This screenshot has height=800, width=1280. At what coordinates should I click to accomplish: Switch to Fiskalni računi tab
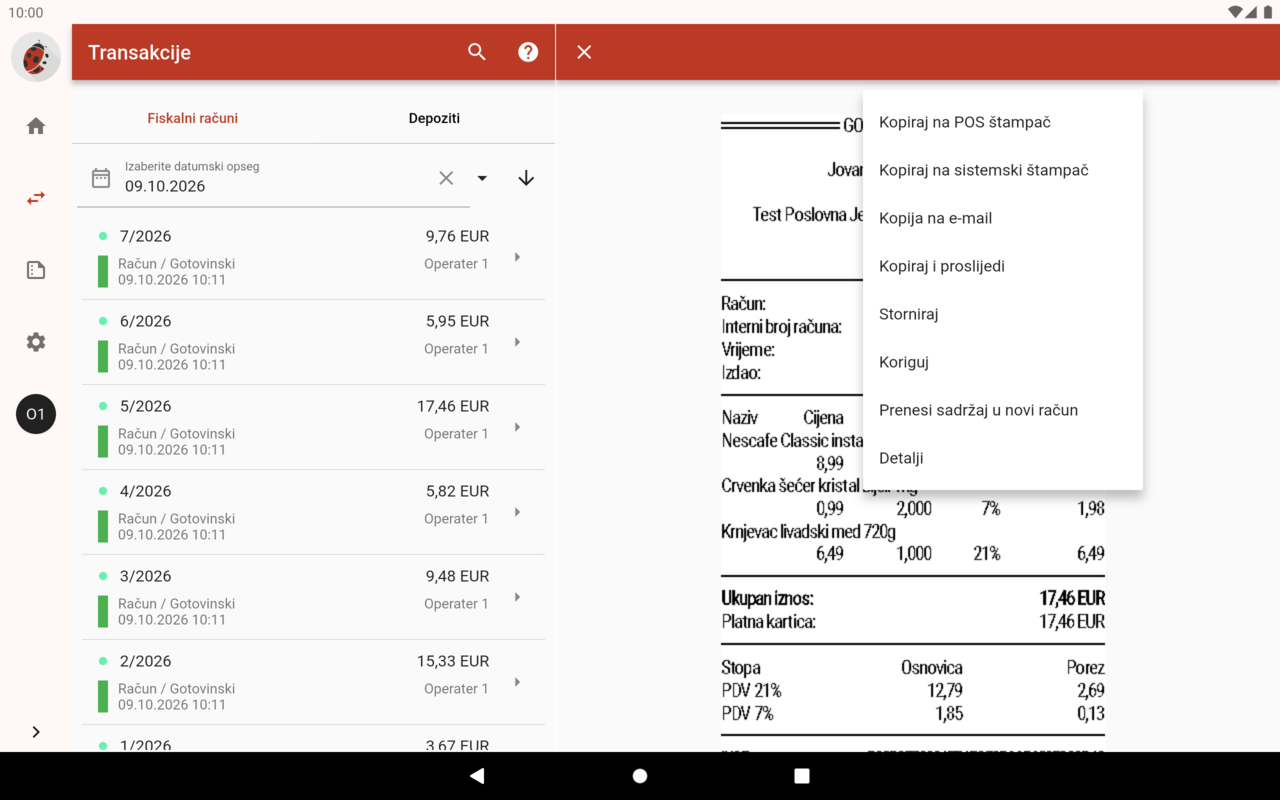[193, 118]
